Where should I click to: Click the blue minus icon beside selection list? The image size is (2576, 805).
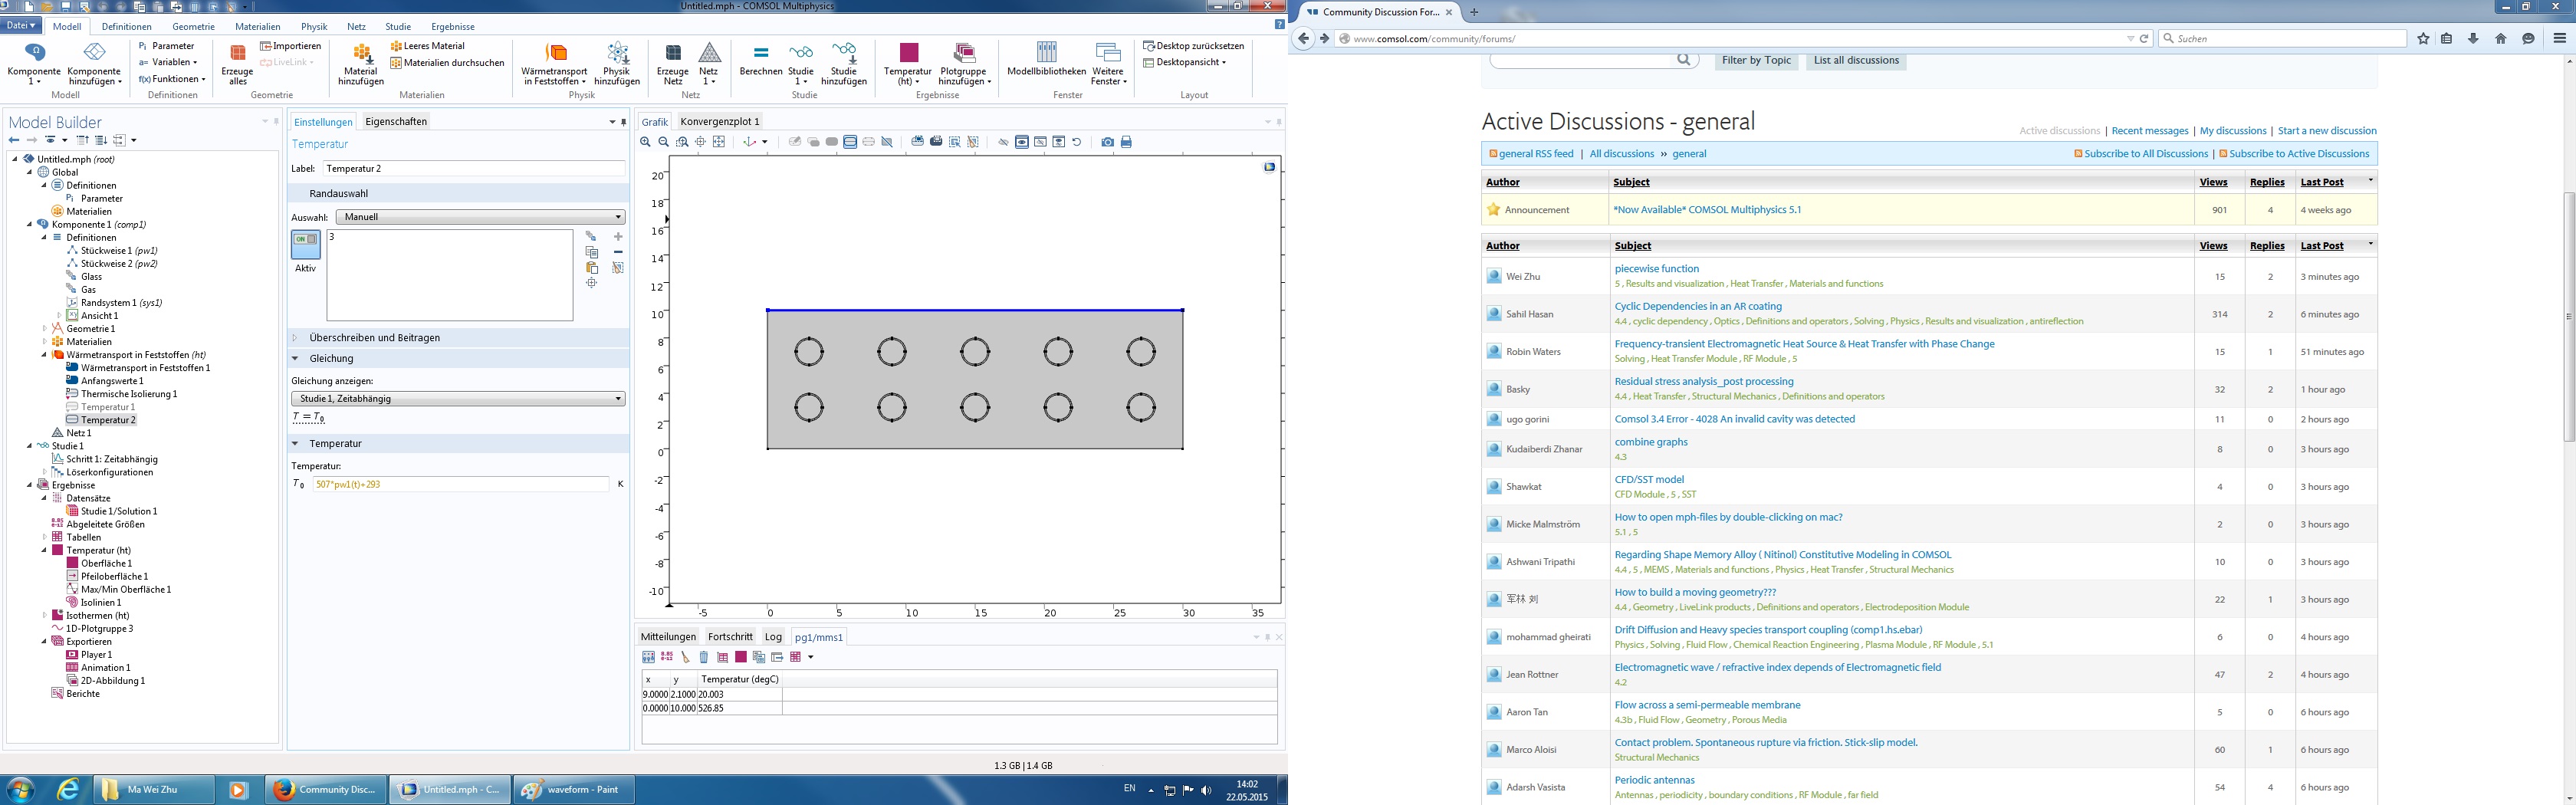pyautogui.click(x=618, y=252)
